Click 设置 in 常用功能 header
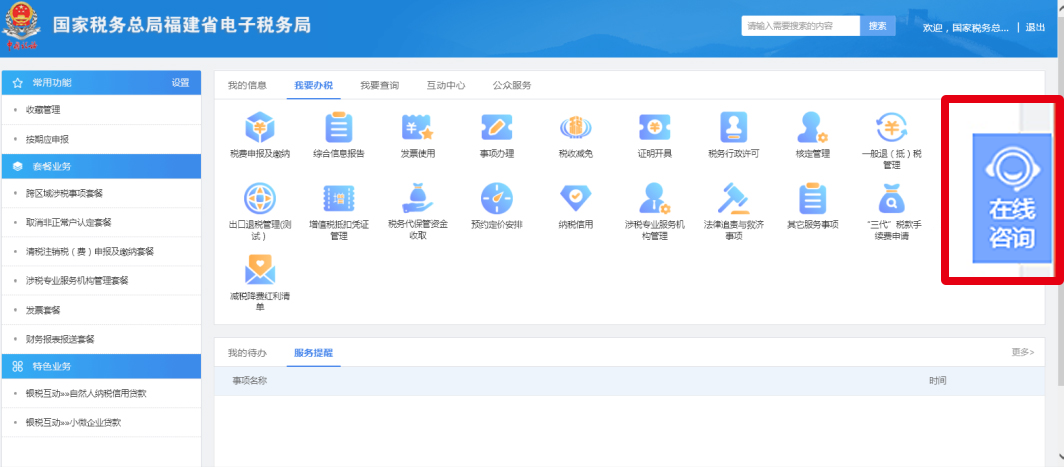 tap(180, 83)
